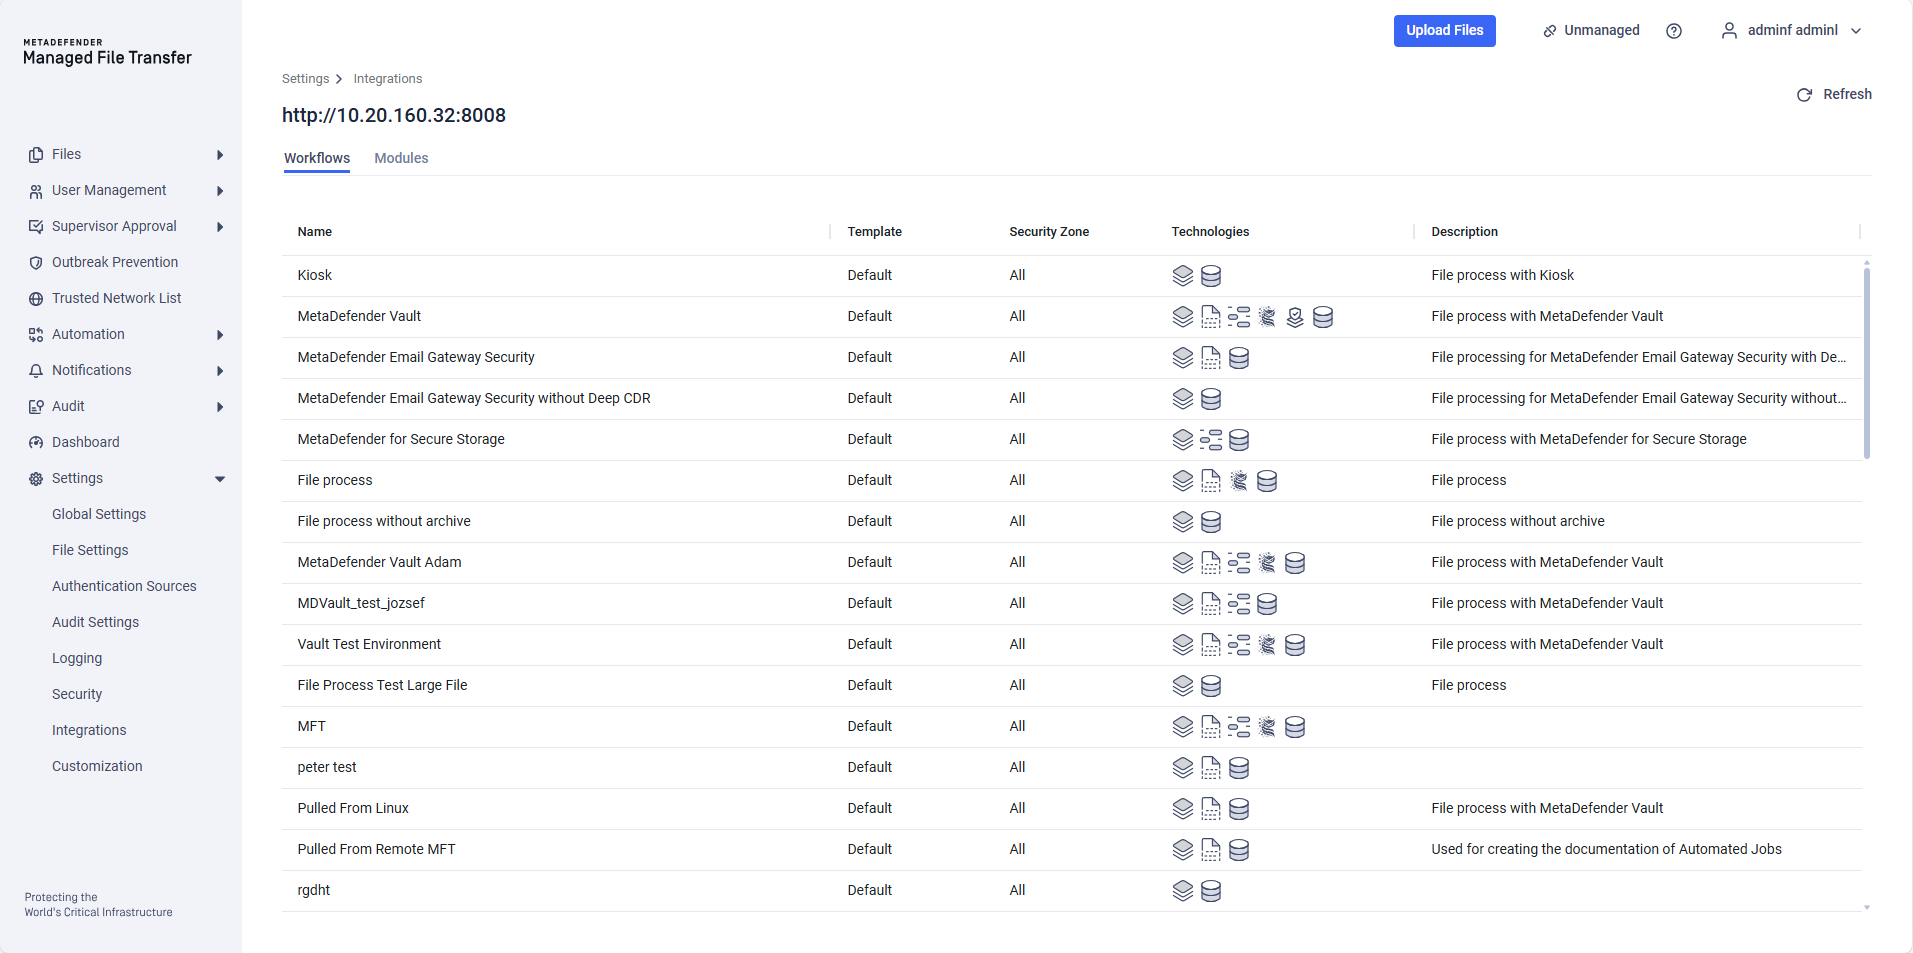Click the shield-check technology icon for MetaDefender Vault
1913x953 pixels.
[1295, 317]
